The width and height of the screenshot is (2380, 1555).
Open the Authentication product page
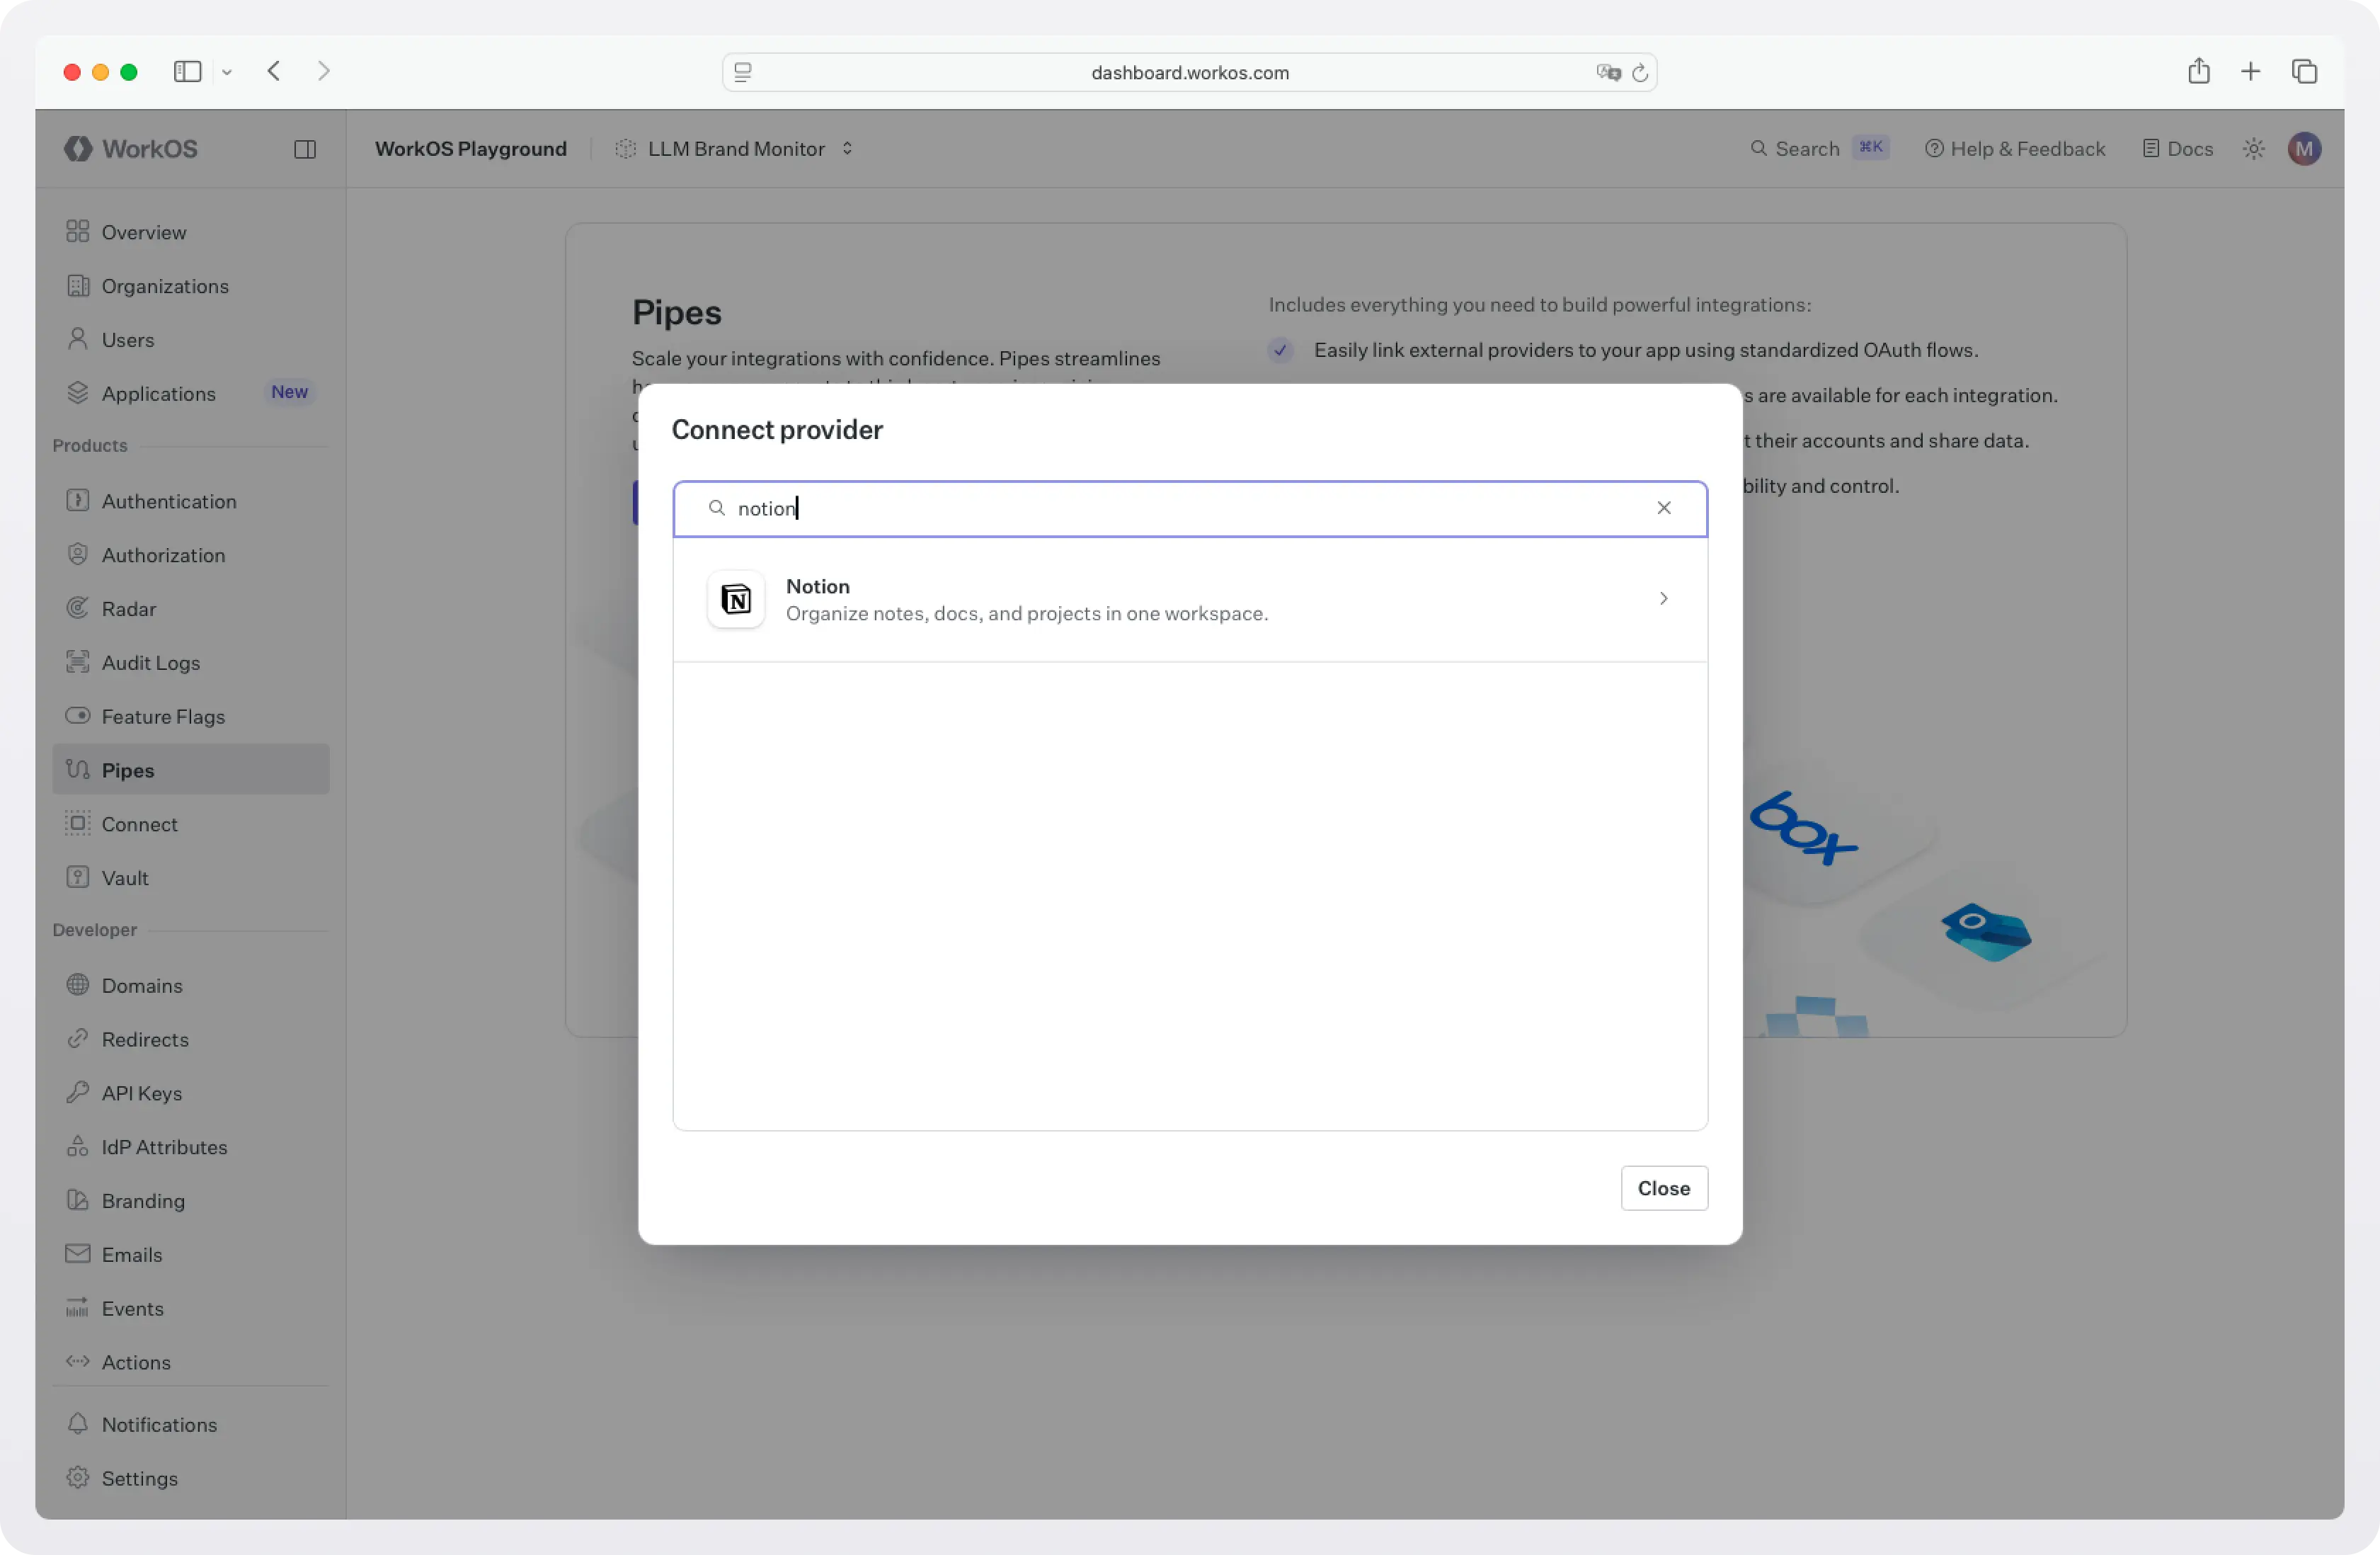(170, 500)
